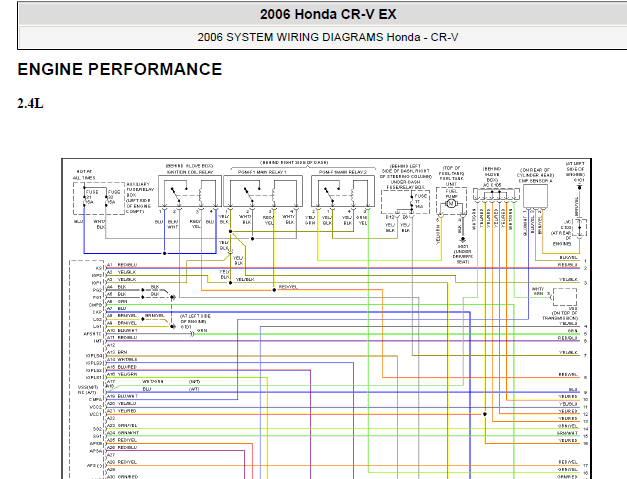The height and width of the screenshot is (479, 627).
Task: Click the "(M/T)" note on WHT/GRN wire
Action: coord(194,382)
